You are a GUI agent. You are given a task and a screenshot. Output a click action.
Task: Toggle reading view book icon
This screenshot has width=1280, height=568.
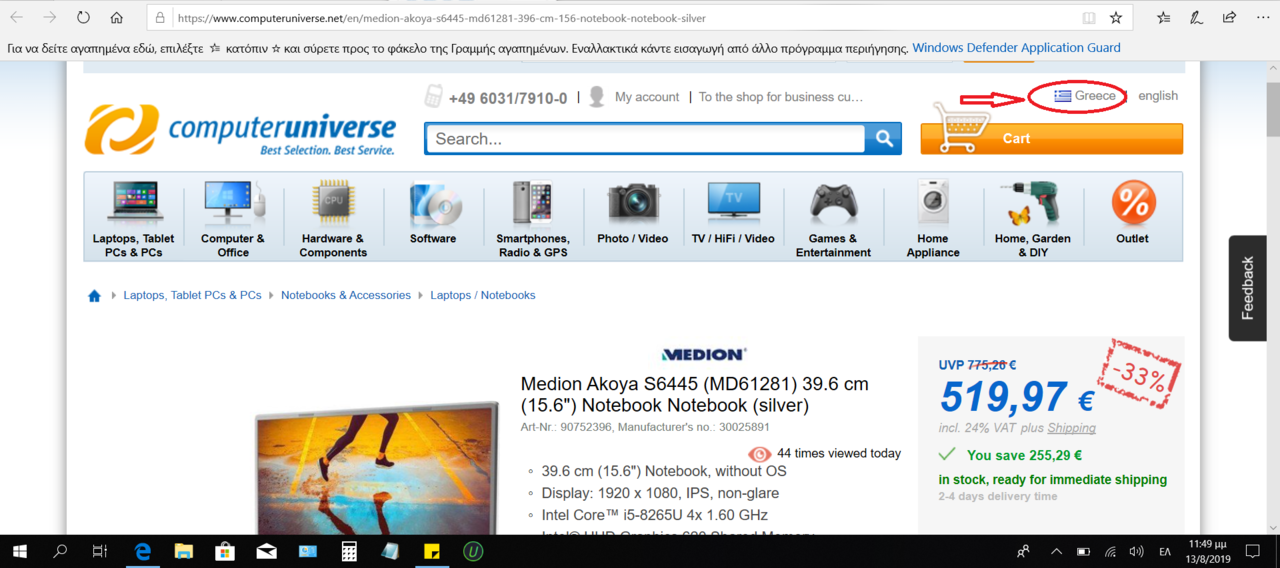pos(1089,18)
